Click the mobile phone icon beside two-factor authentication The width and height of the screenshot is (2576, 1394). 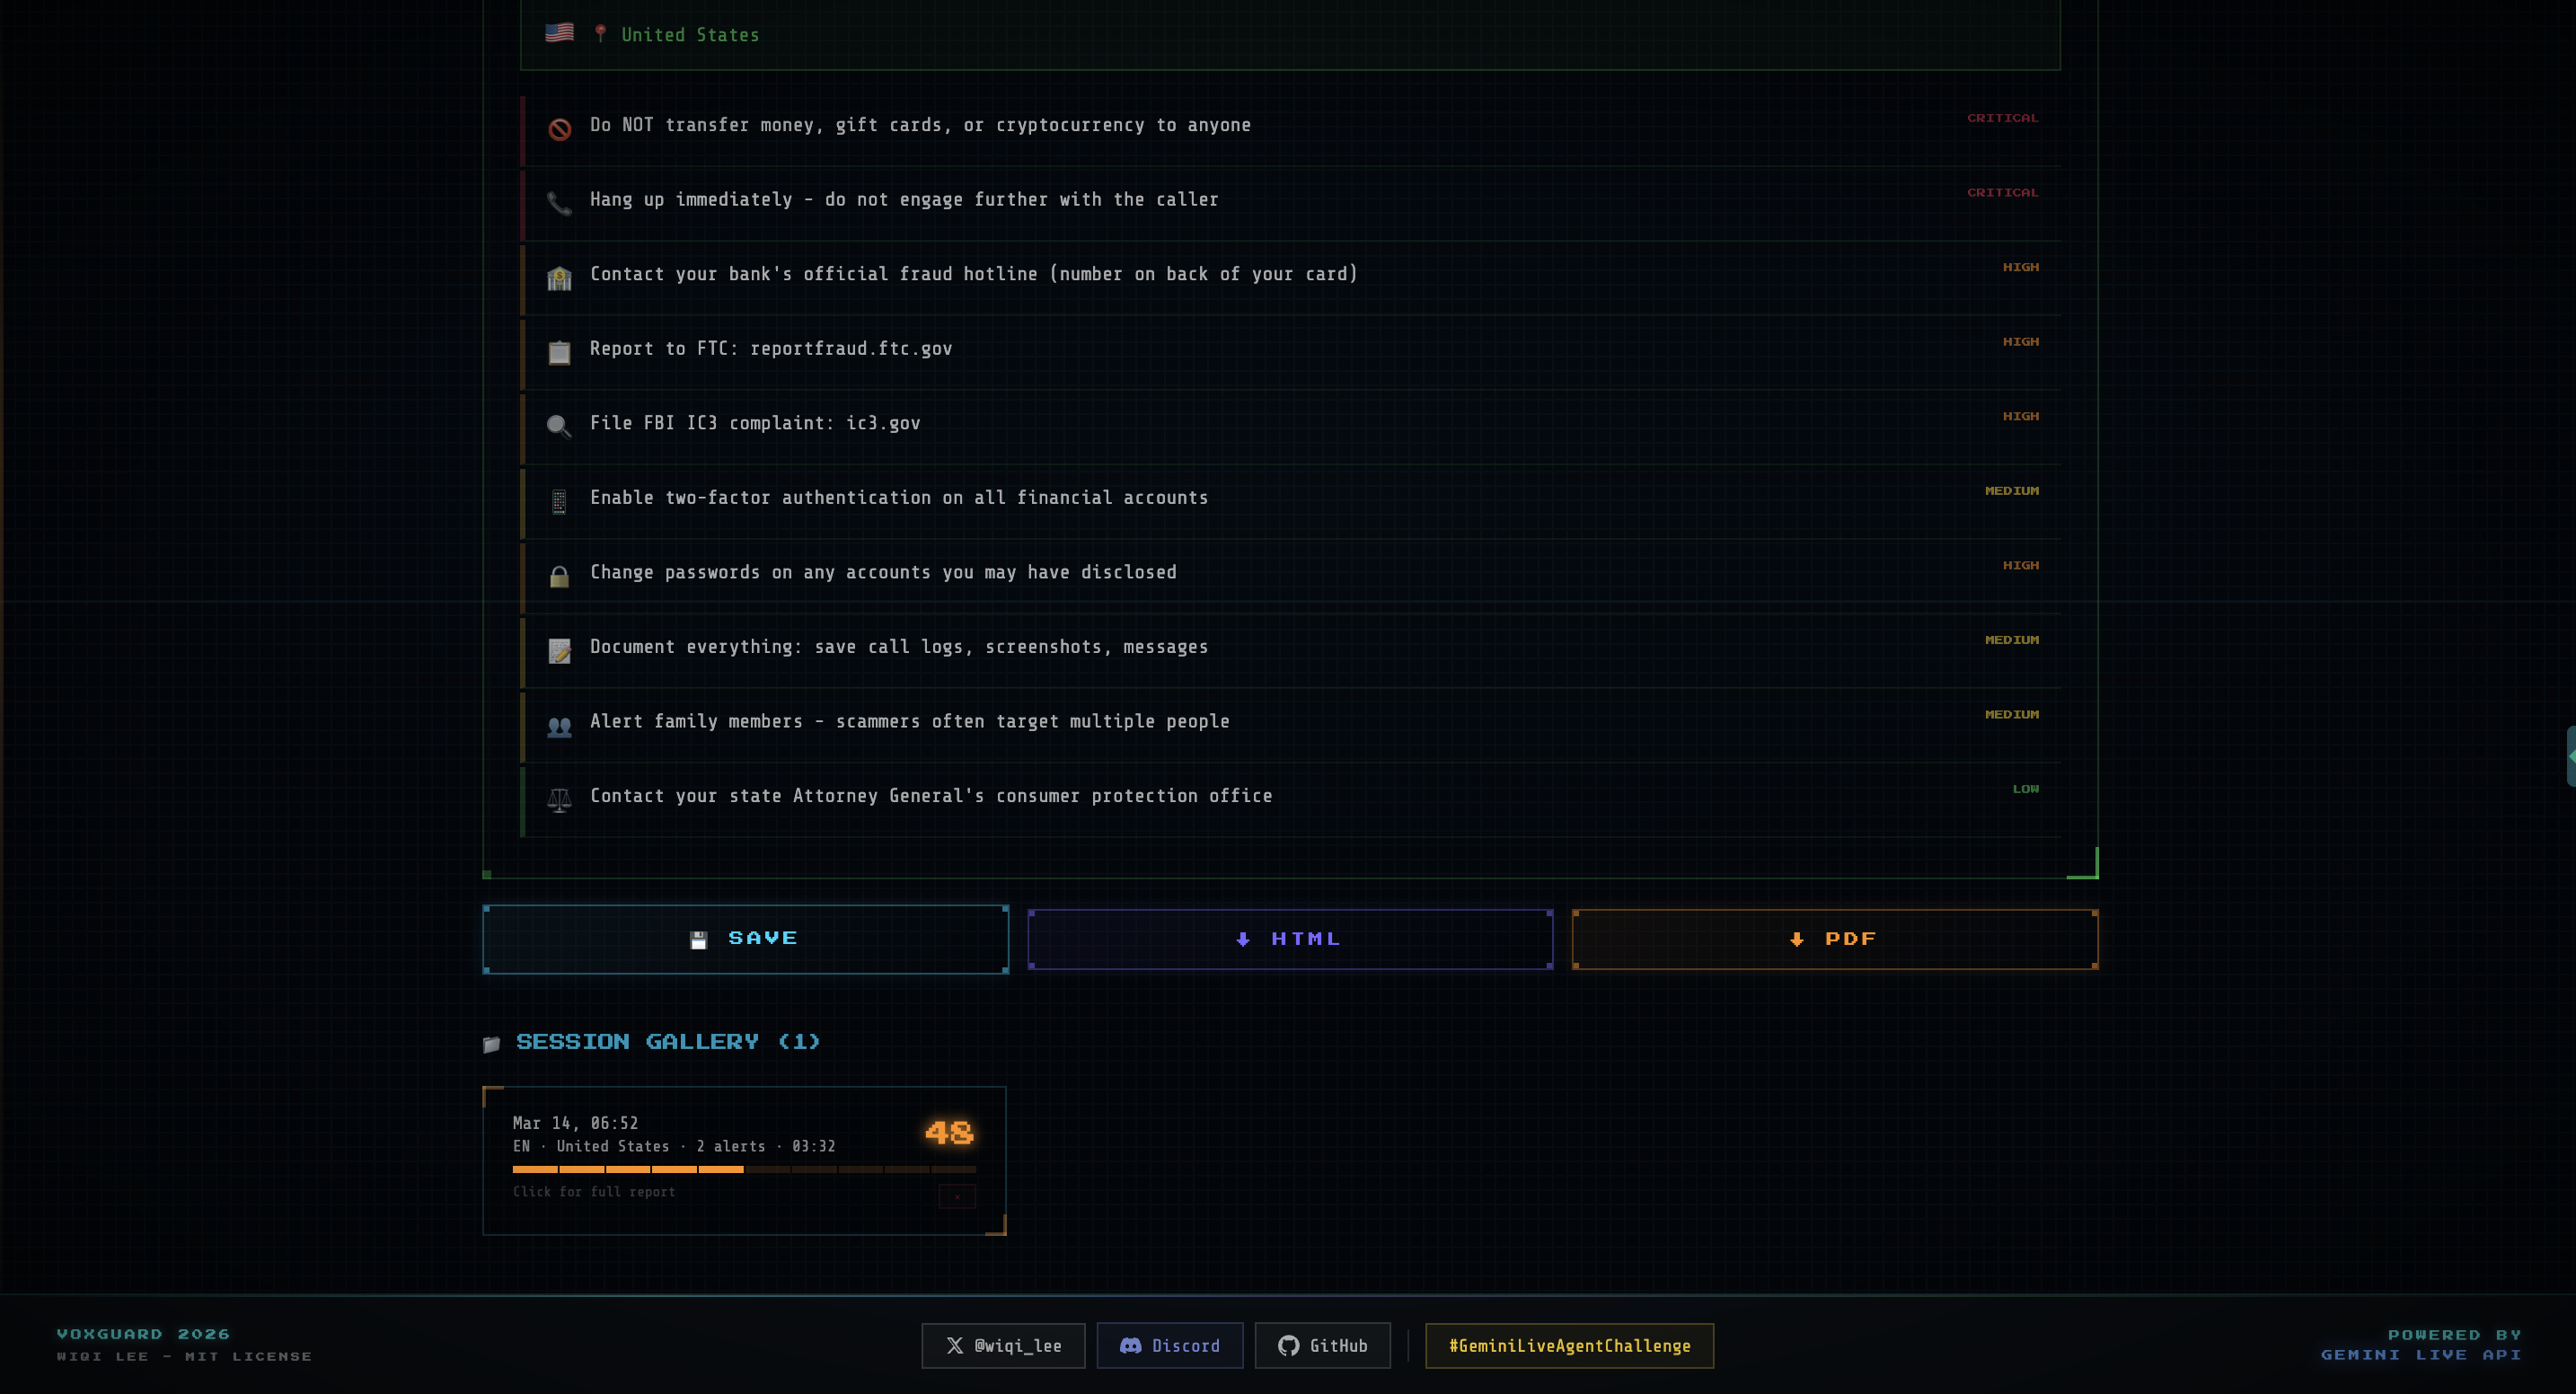click(x=559, y=502)
